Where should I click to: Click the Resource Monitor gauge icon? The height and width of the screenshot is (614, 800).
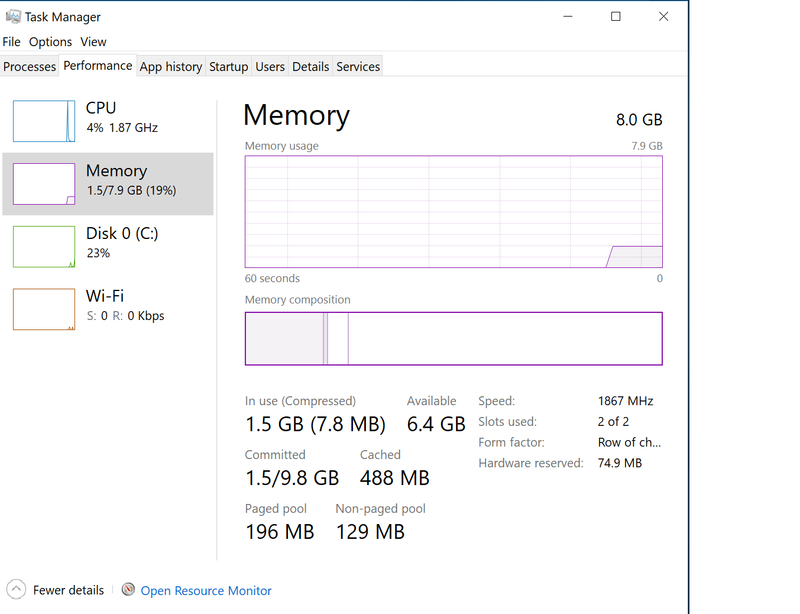click(128, 590)
